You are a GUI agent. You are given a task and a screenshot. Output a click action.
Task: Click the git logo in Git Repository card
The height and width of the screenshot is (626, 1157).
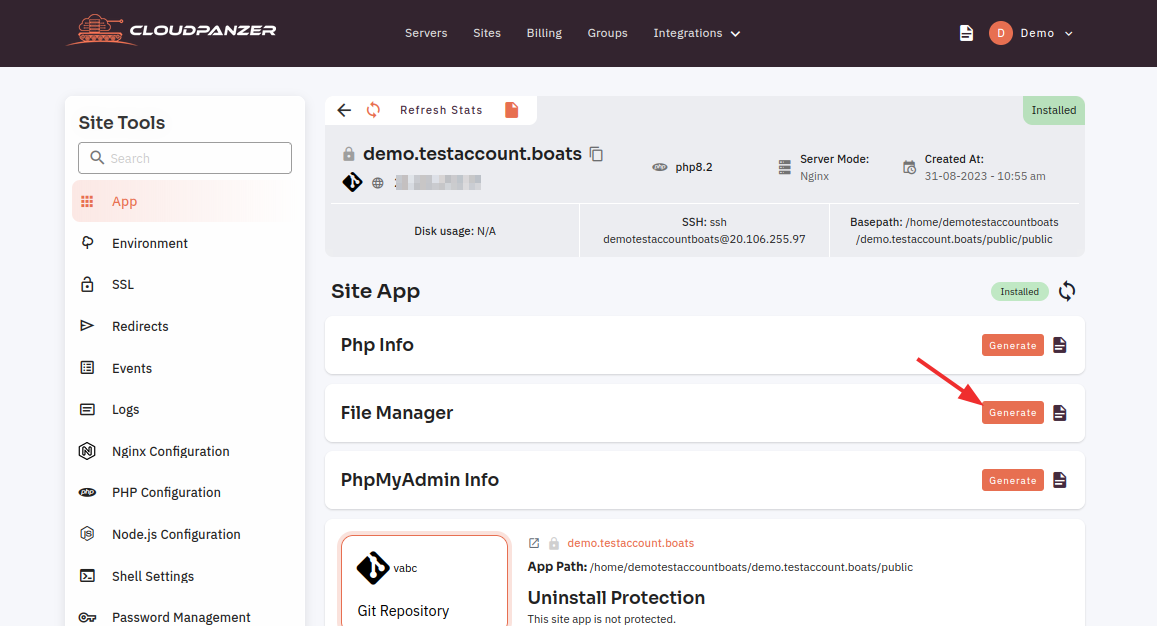(x=373, y=568)
